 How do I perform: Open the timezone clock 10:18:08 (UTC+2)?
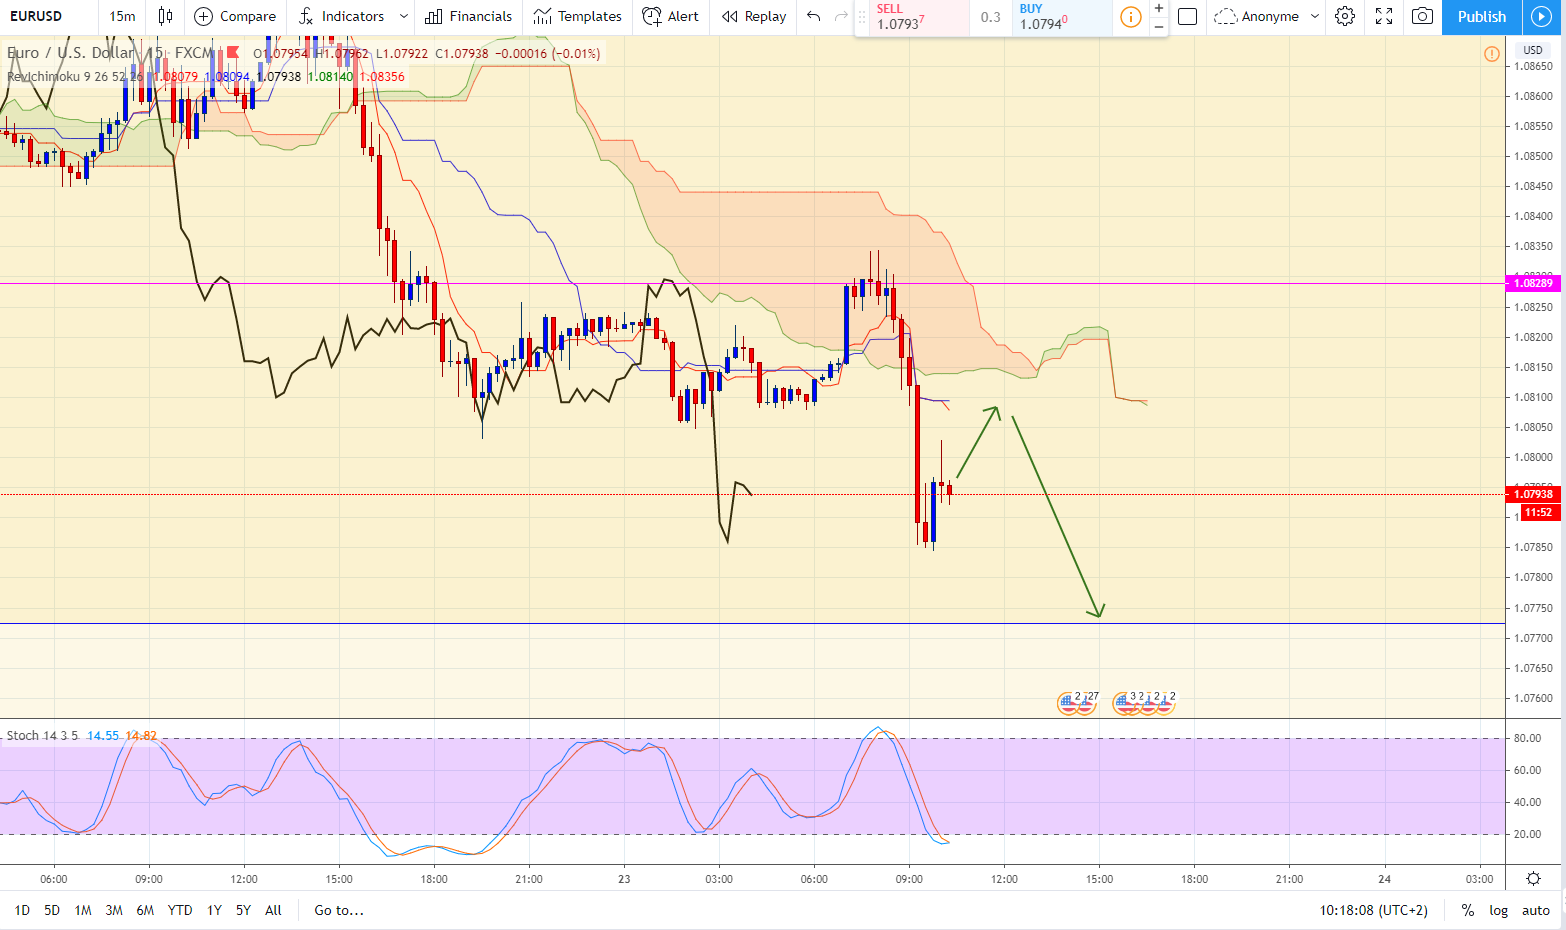pos(1373,910)
